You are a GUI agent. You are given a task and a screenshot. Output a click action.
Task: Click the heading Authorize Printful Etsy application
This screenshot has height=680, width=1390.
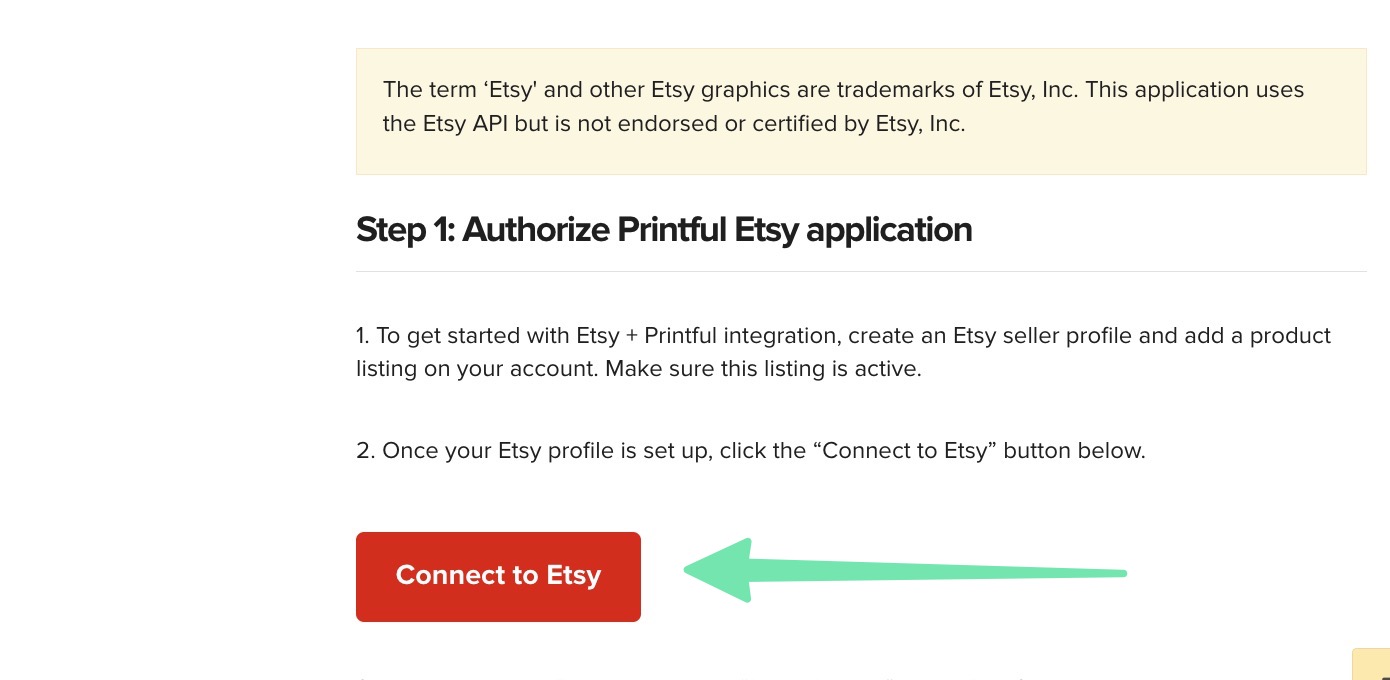tap(664, 229)
